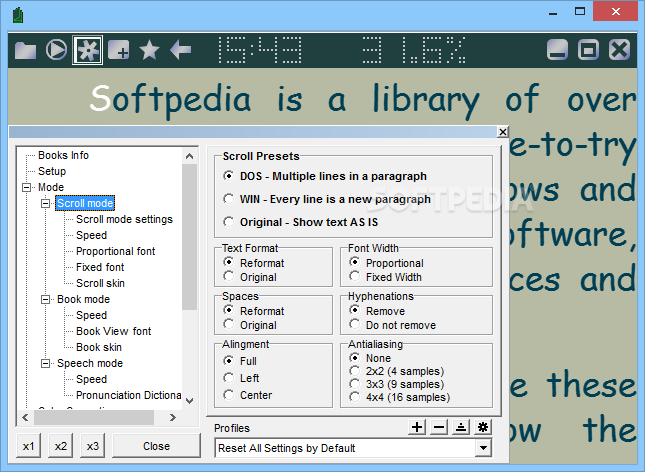Add a profile with the plus button
The image size is (645, 472).
point(417,427)
